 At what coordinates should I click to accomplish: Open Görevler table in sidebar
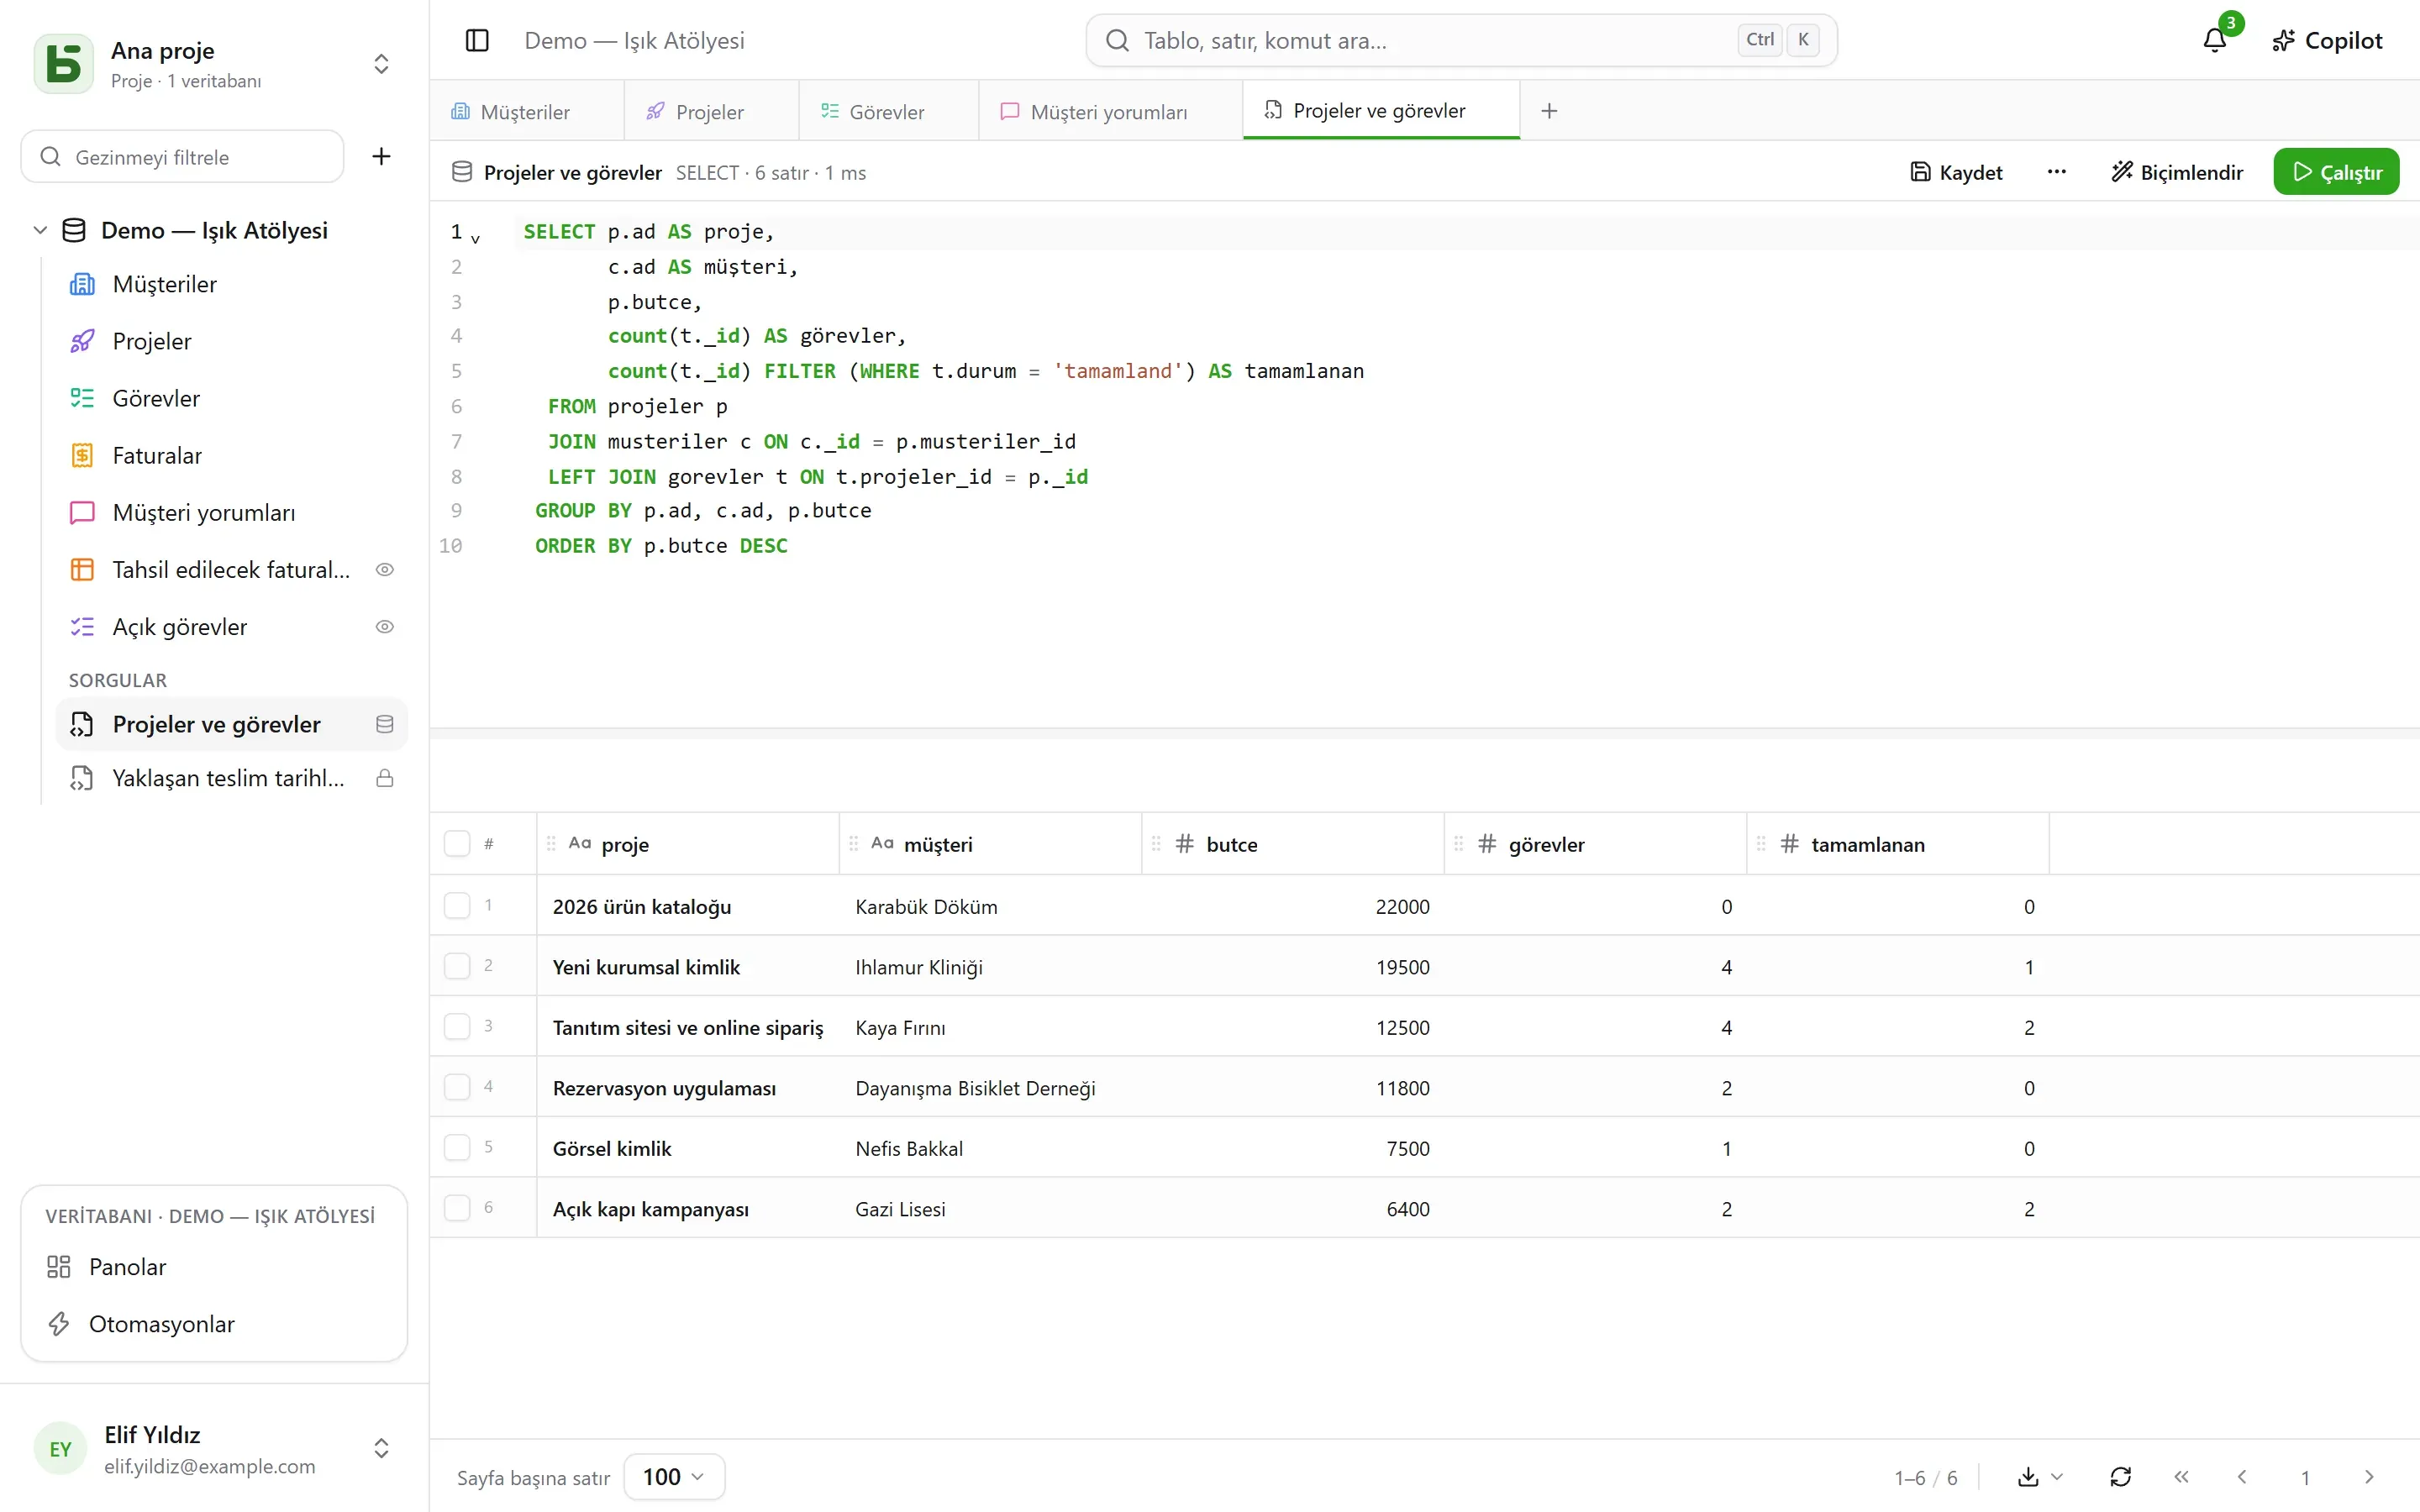click(x=230, y=398)
